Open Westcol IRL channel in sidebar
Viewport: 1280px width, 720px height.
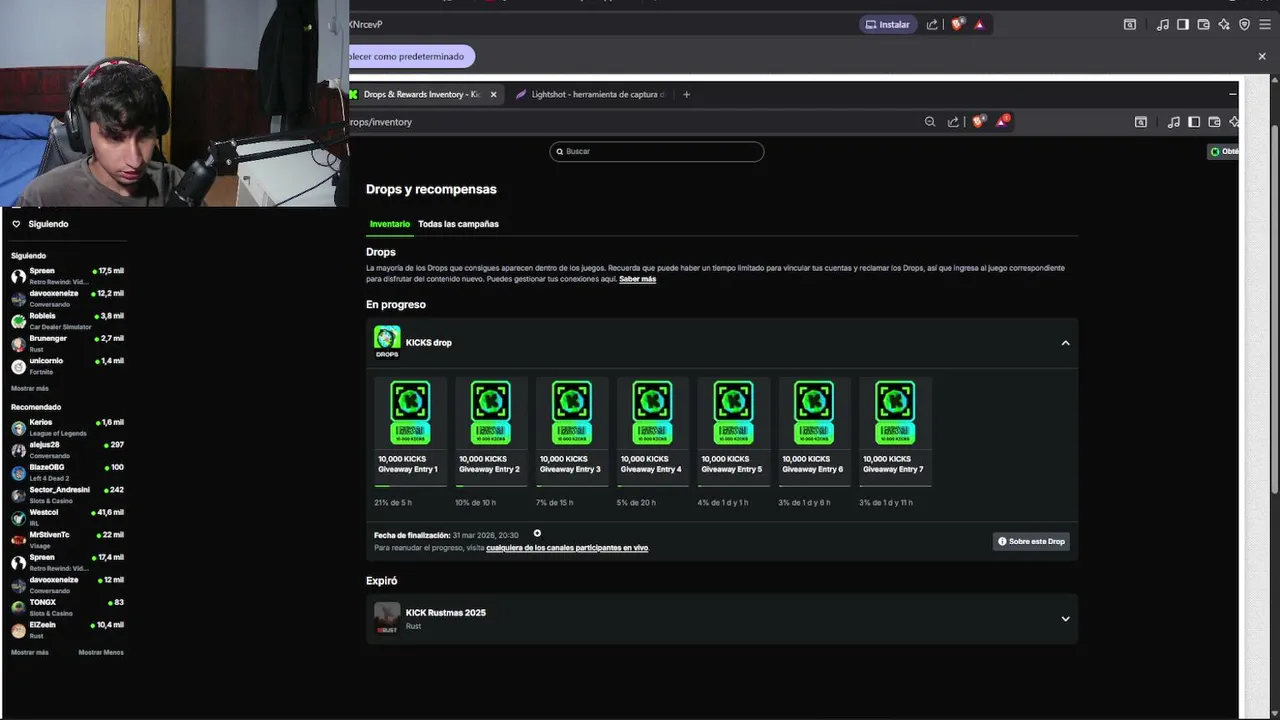tap(67, 517)
